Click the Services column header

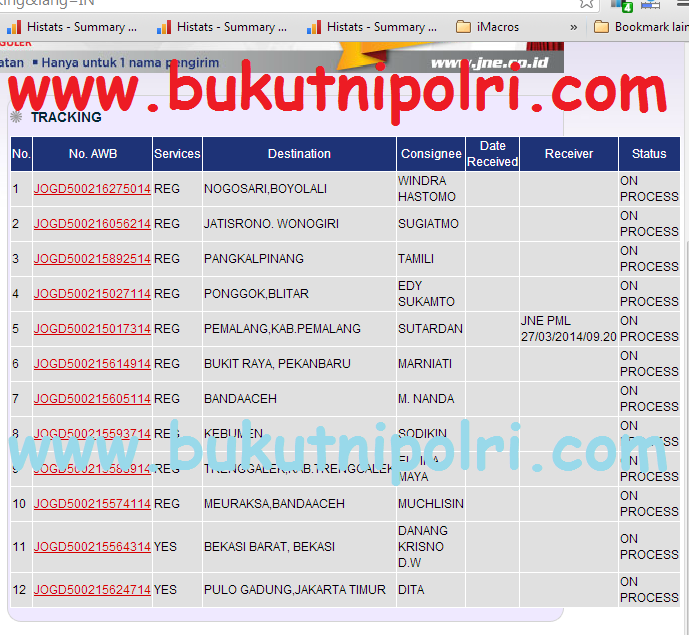pos(177,154)
